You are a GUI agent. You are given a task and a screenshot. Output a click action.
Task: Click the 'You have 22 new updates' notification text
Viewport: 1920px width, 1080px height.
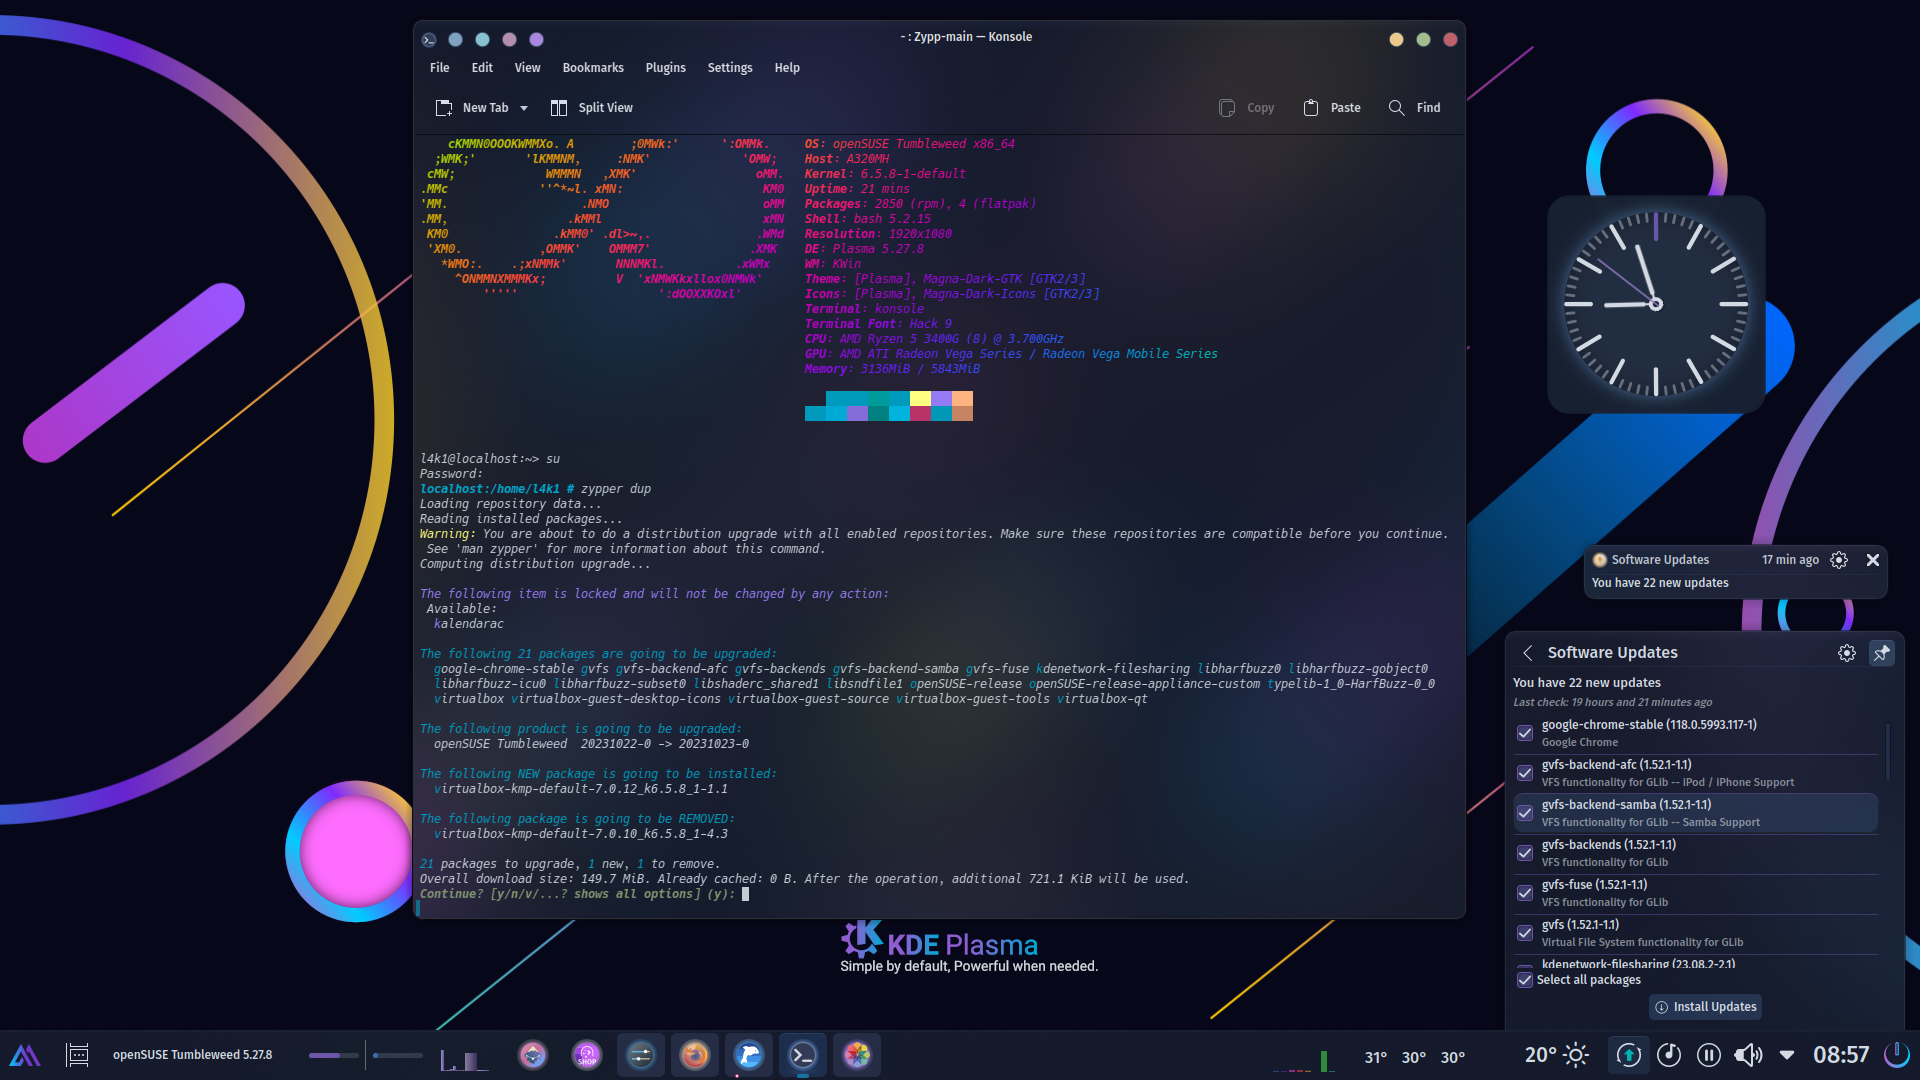1660,583
